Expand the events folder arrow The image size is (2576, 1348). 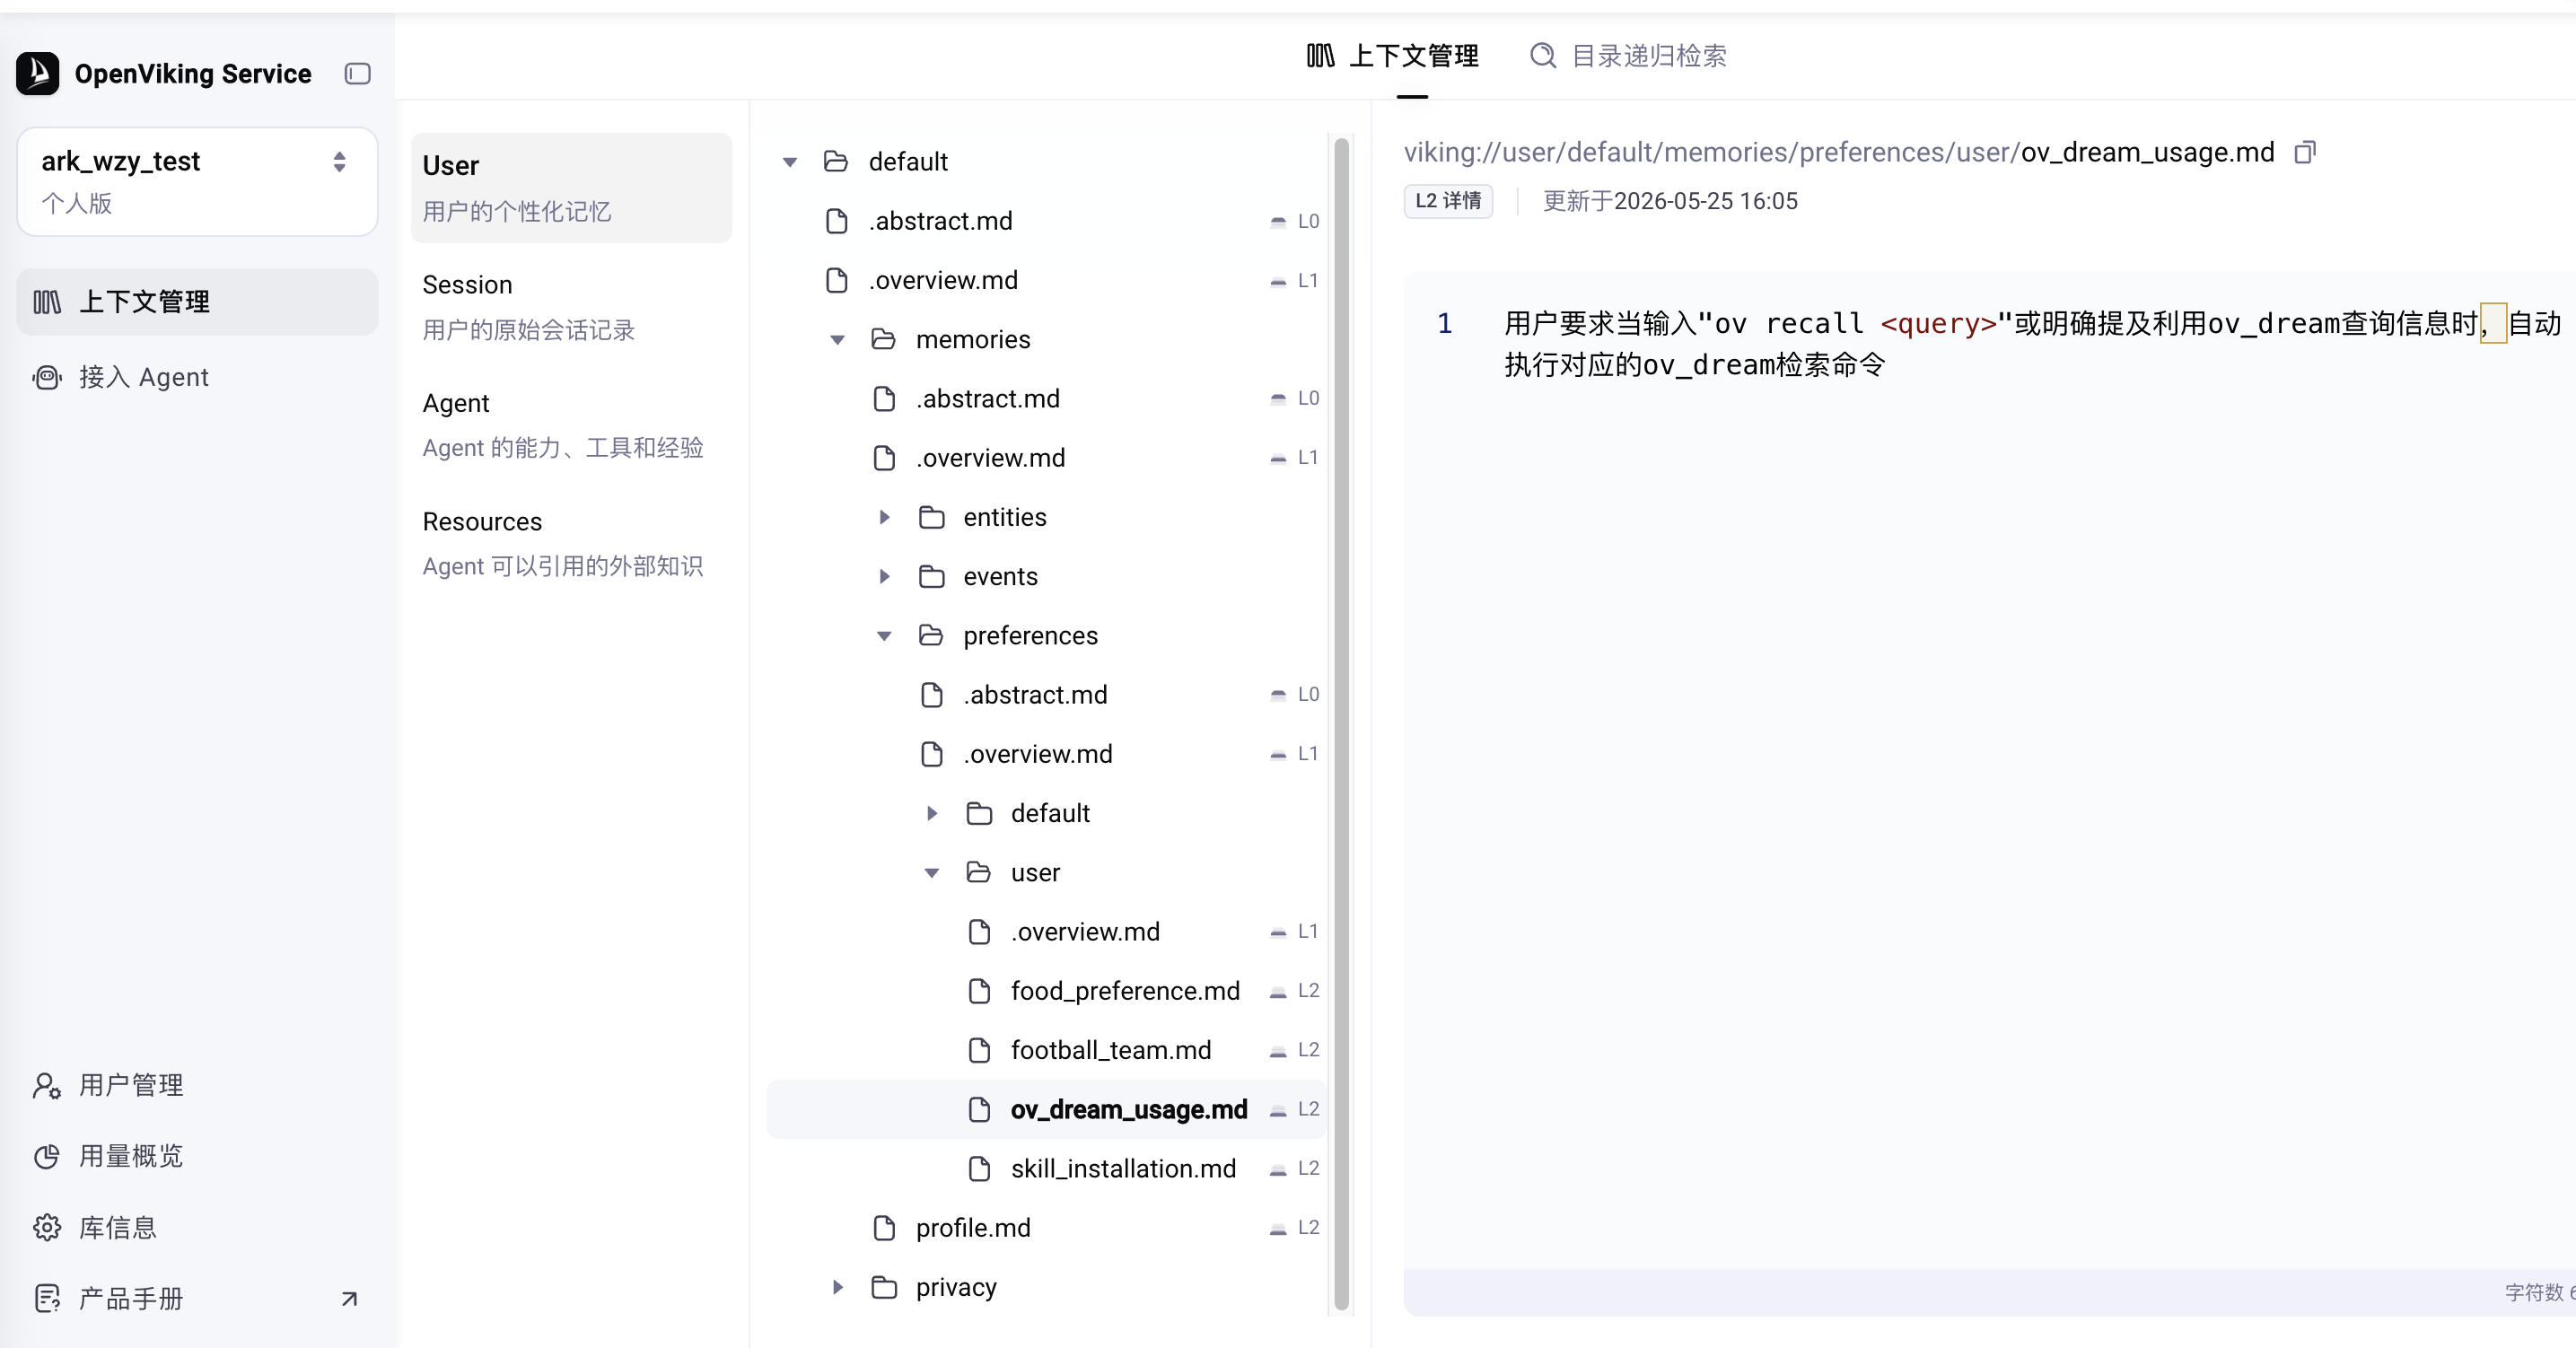pyautogui.click(x=885, y=576)
